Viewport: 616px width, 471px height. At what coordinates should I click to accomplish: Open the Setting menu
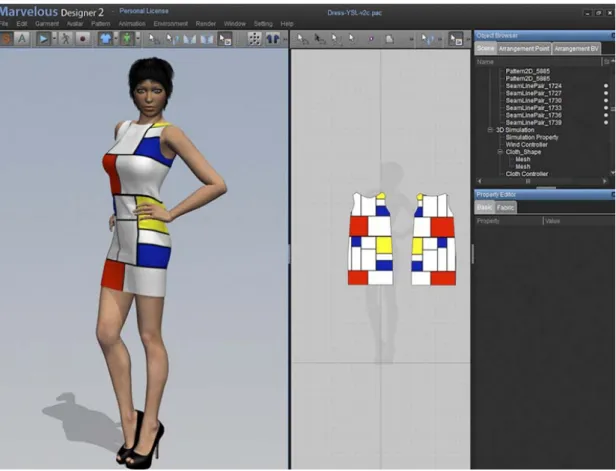point(263,24)
